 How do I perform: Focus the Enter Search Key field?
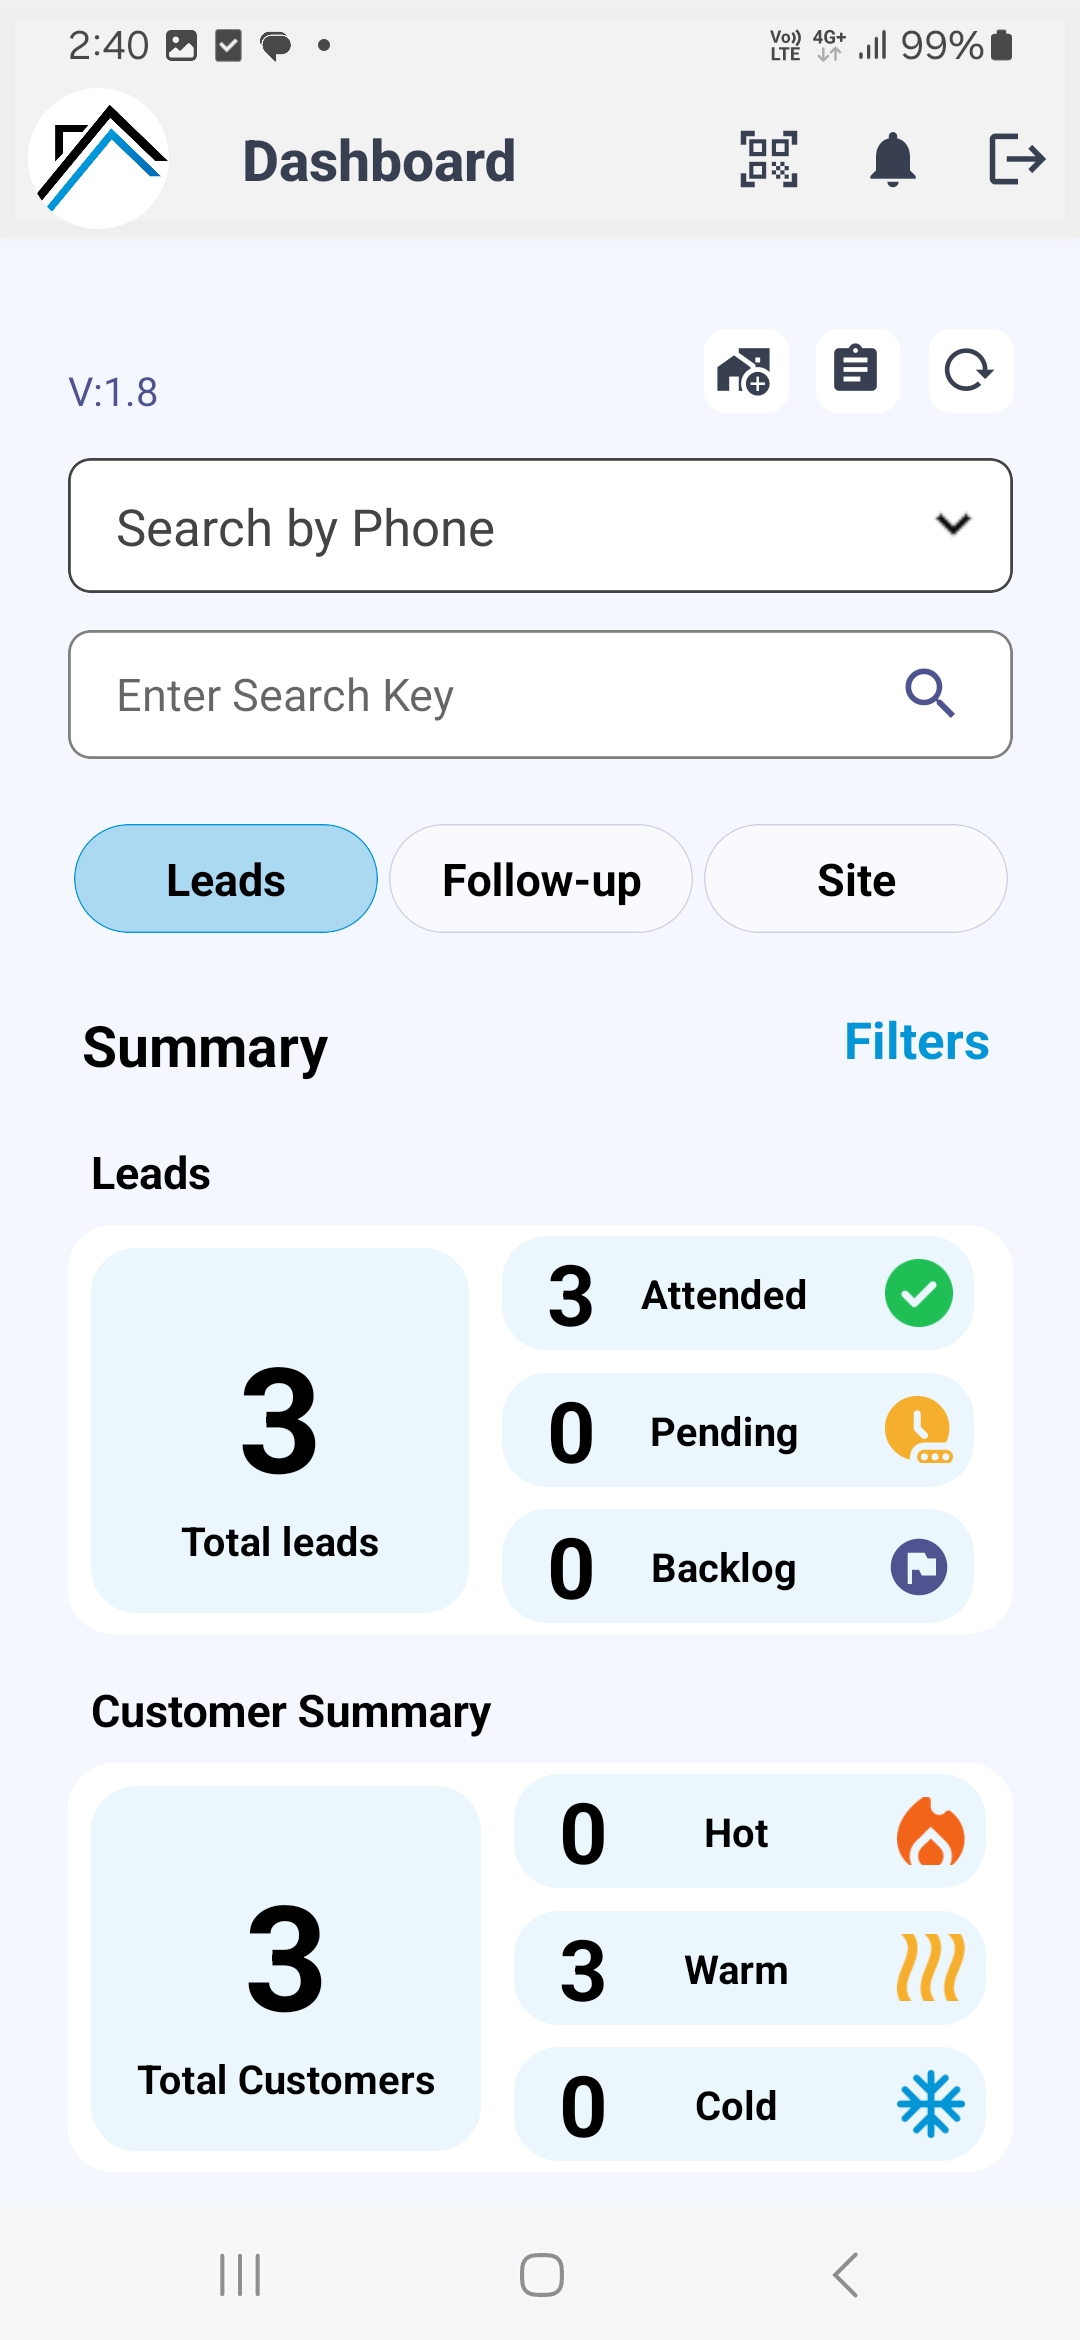540,694
